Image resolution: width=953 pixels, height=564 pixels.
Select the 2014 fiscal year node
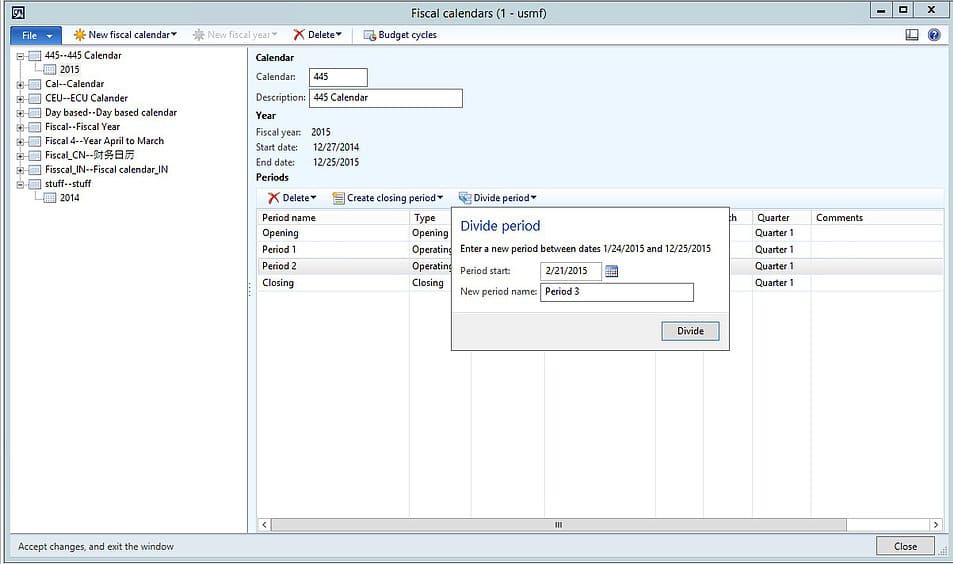(69, 198)
